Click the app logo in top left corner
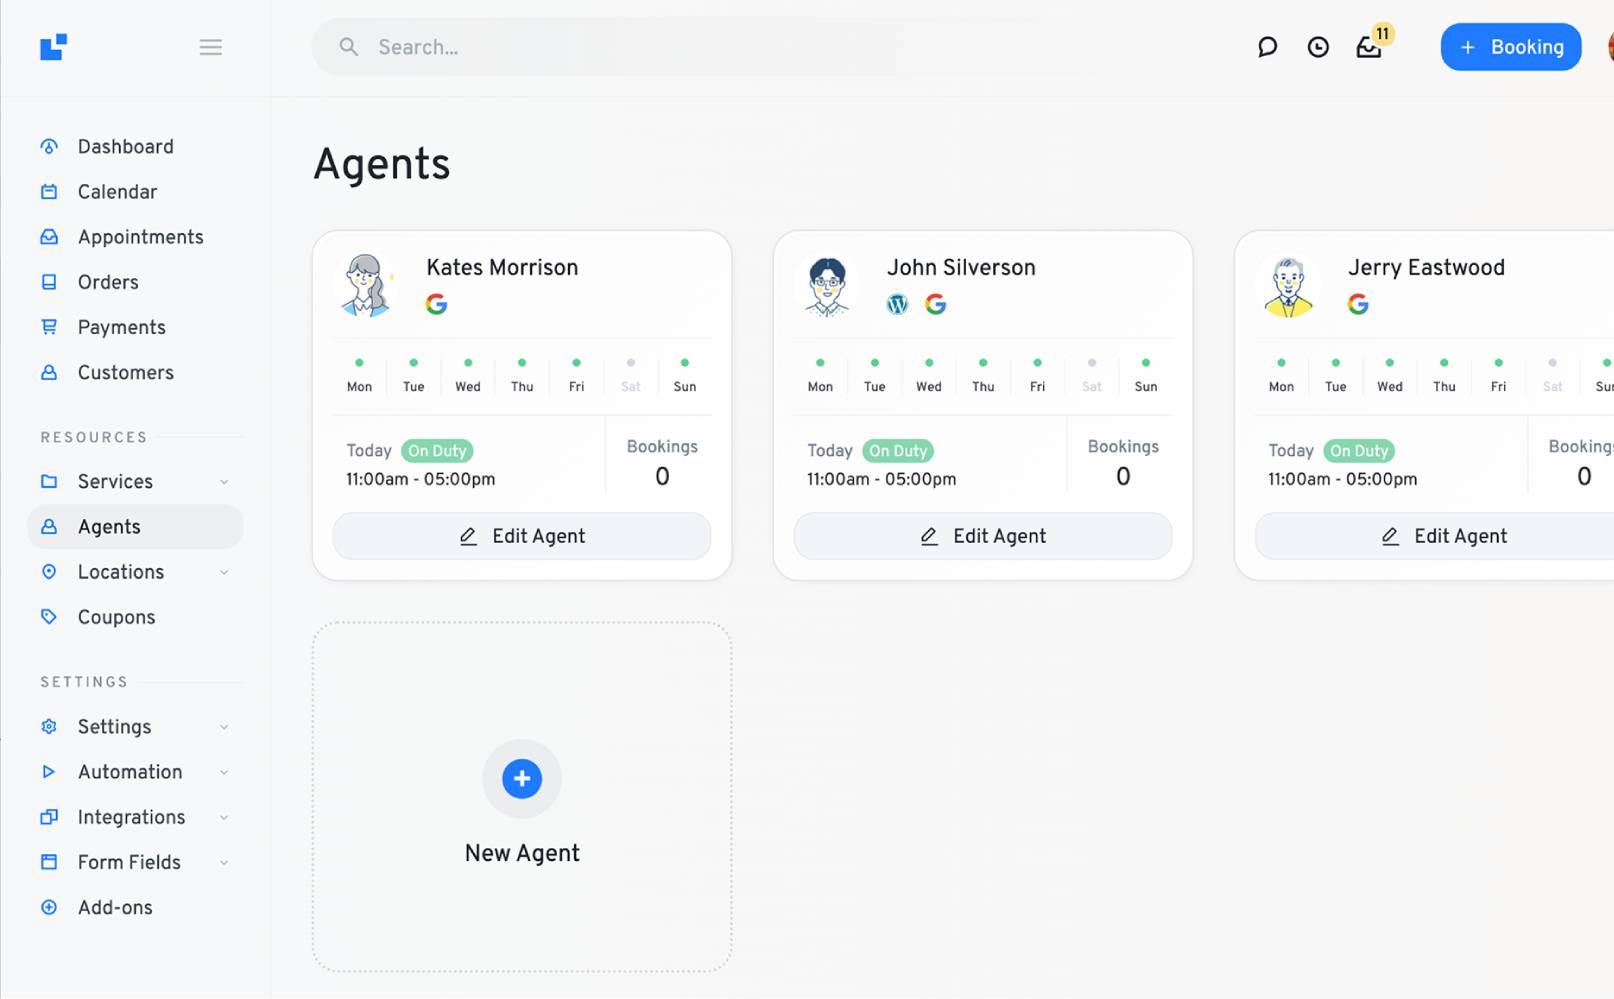Image resolution: width=1614 pixels, height=999 pixels. (x=54, y=47)
